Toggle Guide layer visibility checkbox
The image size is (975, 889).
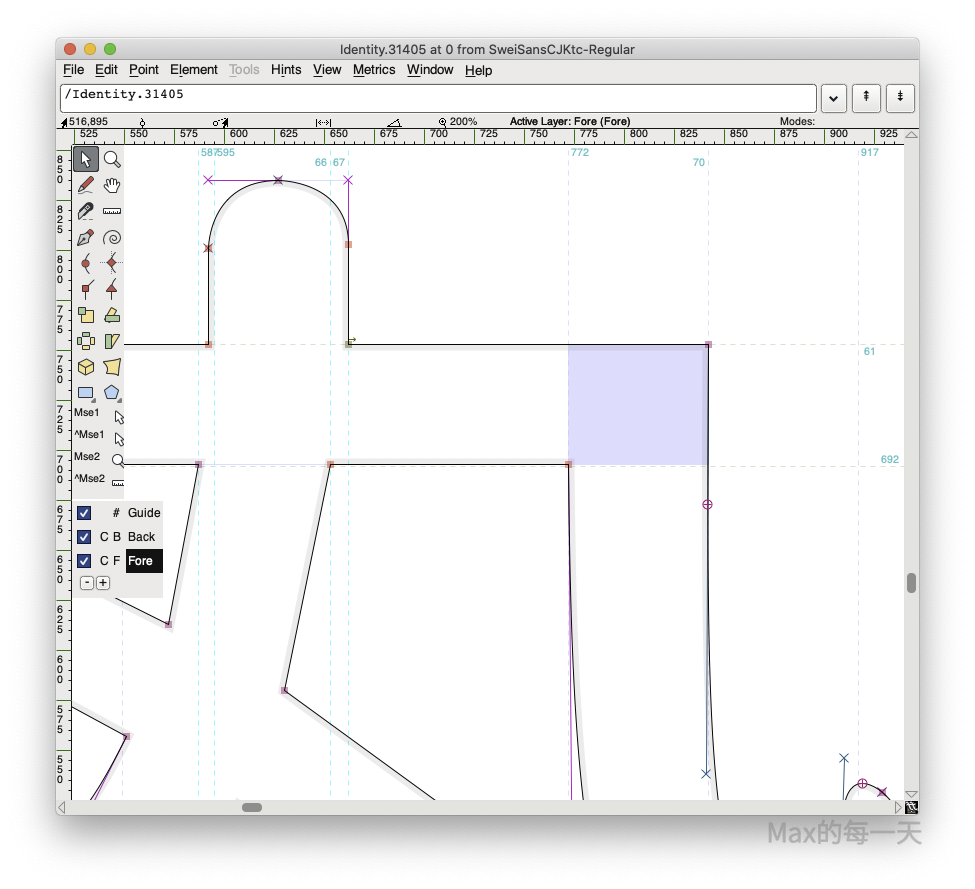(84, 513)
